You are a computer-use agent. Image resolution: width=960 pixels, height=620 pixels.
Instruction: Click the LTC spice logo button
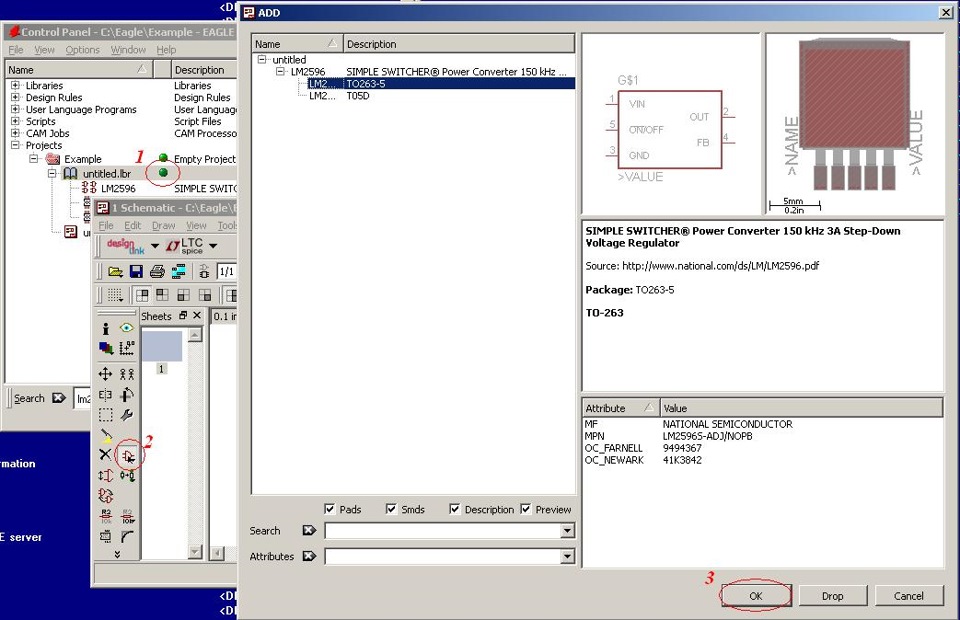pyautogui.click(x=184, y=245)
